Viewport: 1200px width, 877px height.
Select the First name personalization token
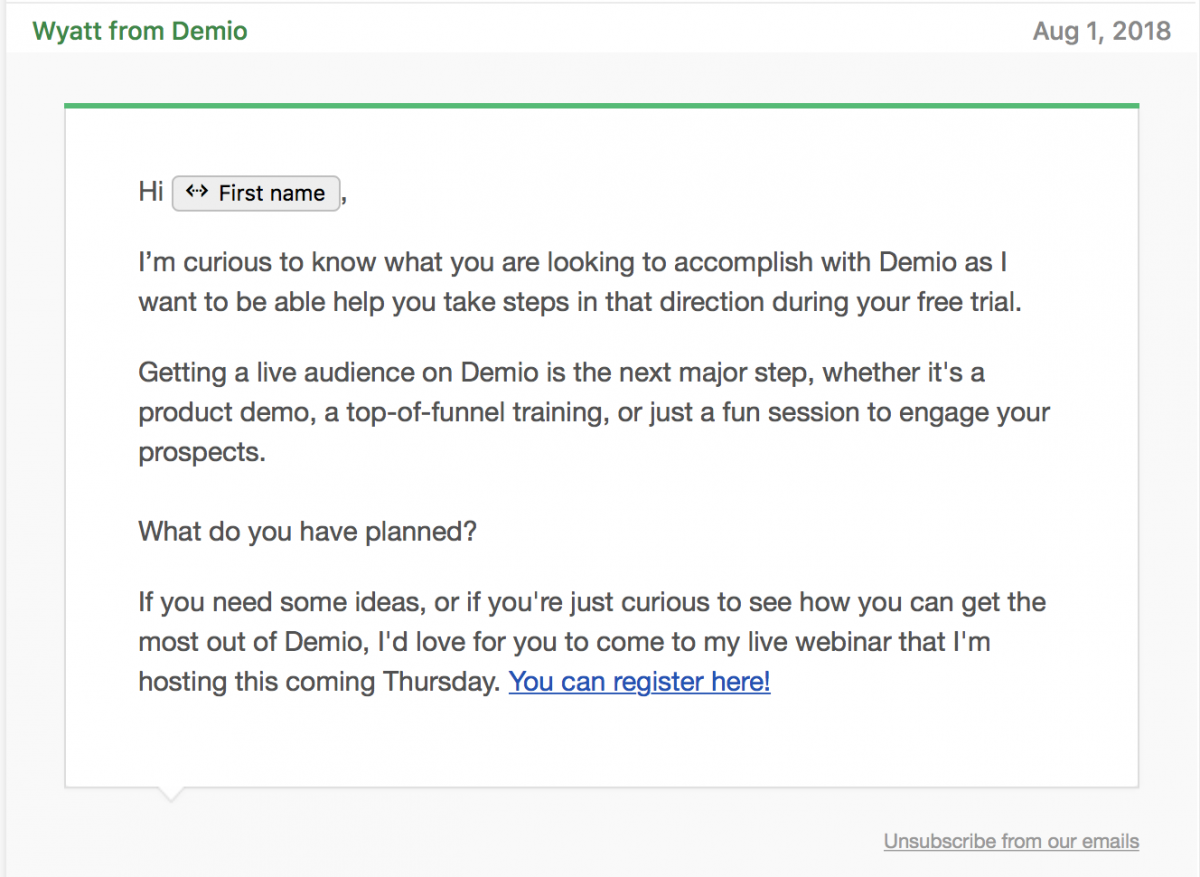tap(256, 192)
